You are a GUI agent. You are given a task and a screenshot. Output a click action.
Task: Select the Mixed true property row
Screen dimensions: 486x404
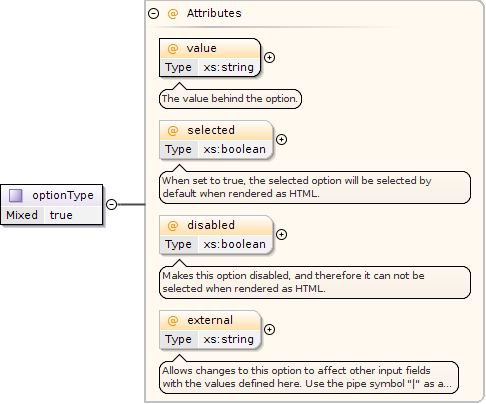(52, 215)
